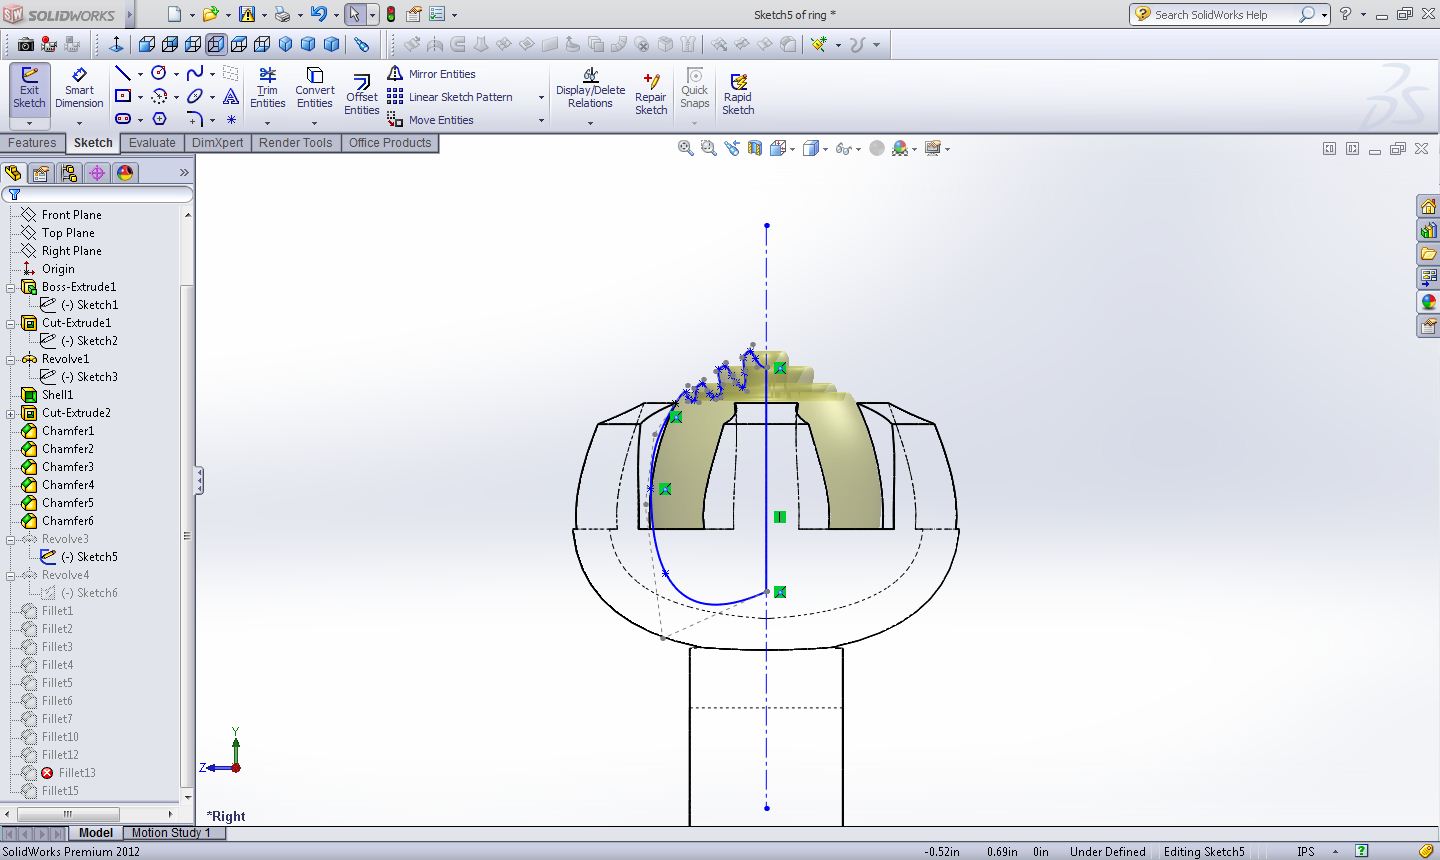Click Section View icon in view toolbar
Viewport: 1440px width, 860px height.
point(754,148)
